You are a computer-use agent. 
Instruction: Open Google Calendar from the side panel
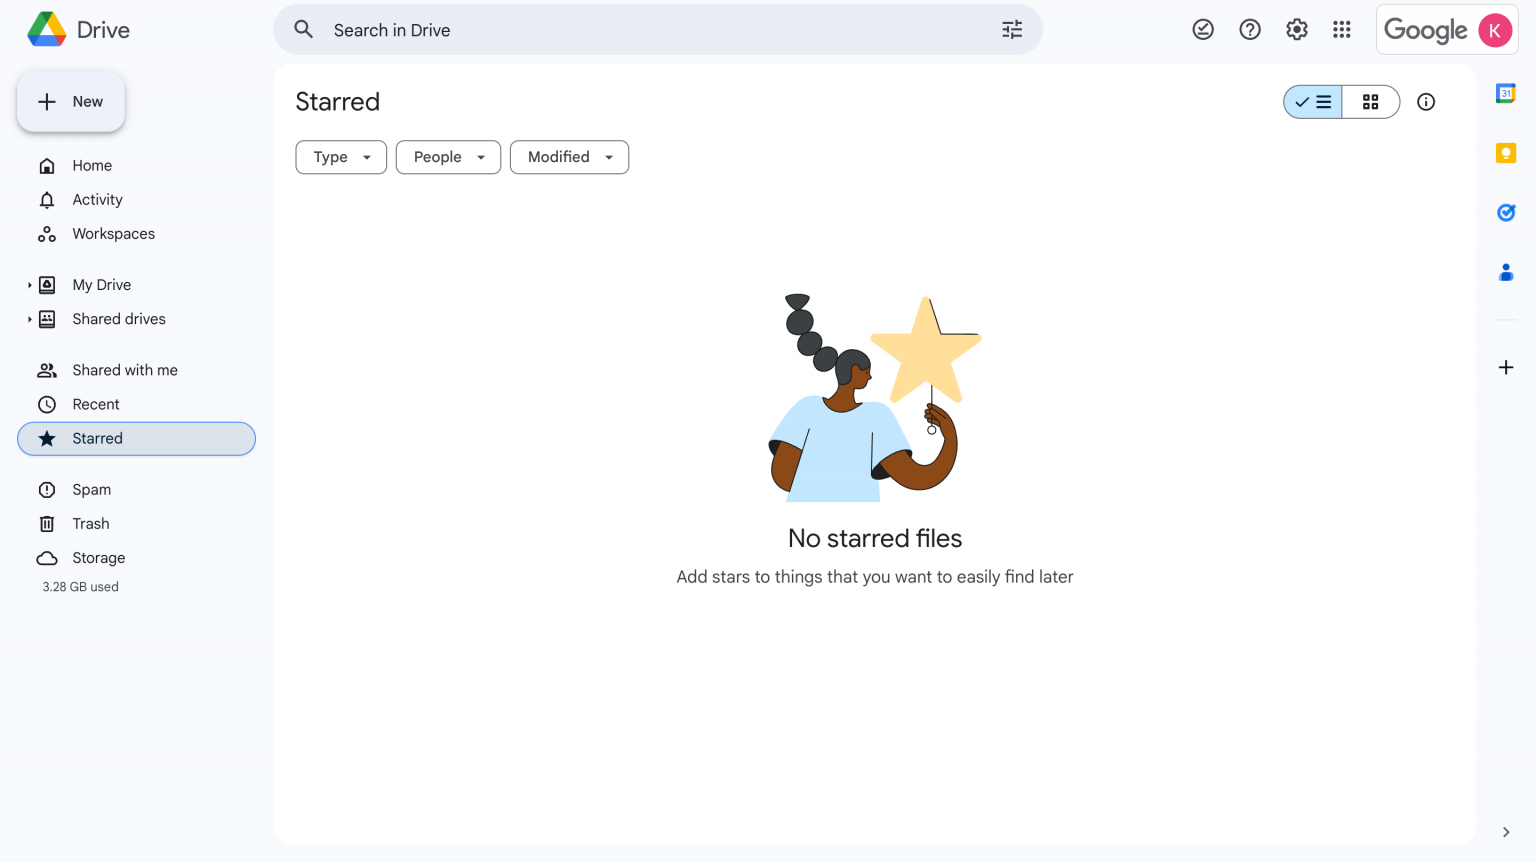(x=1506, y=92)
